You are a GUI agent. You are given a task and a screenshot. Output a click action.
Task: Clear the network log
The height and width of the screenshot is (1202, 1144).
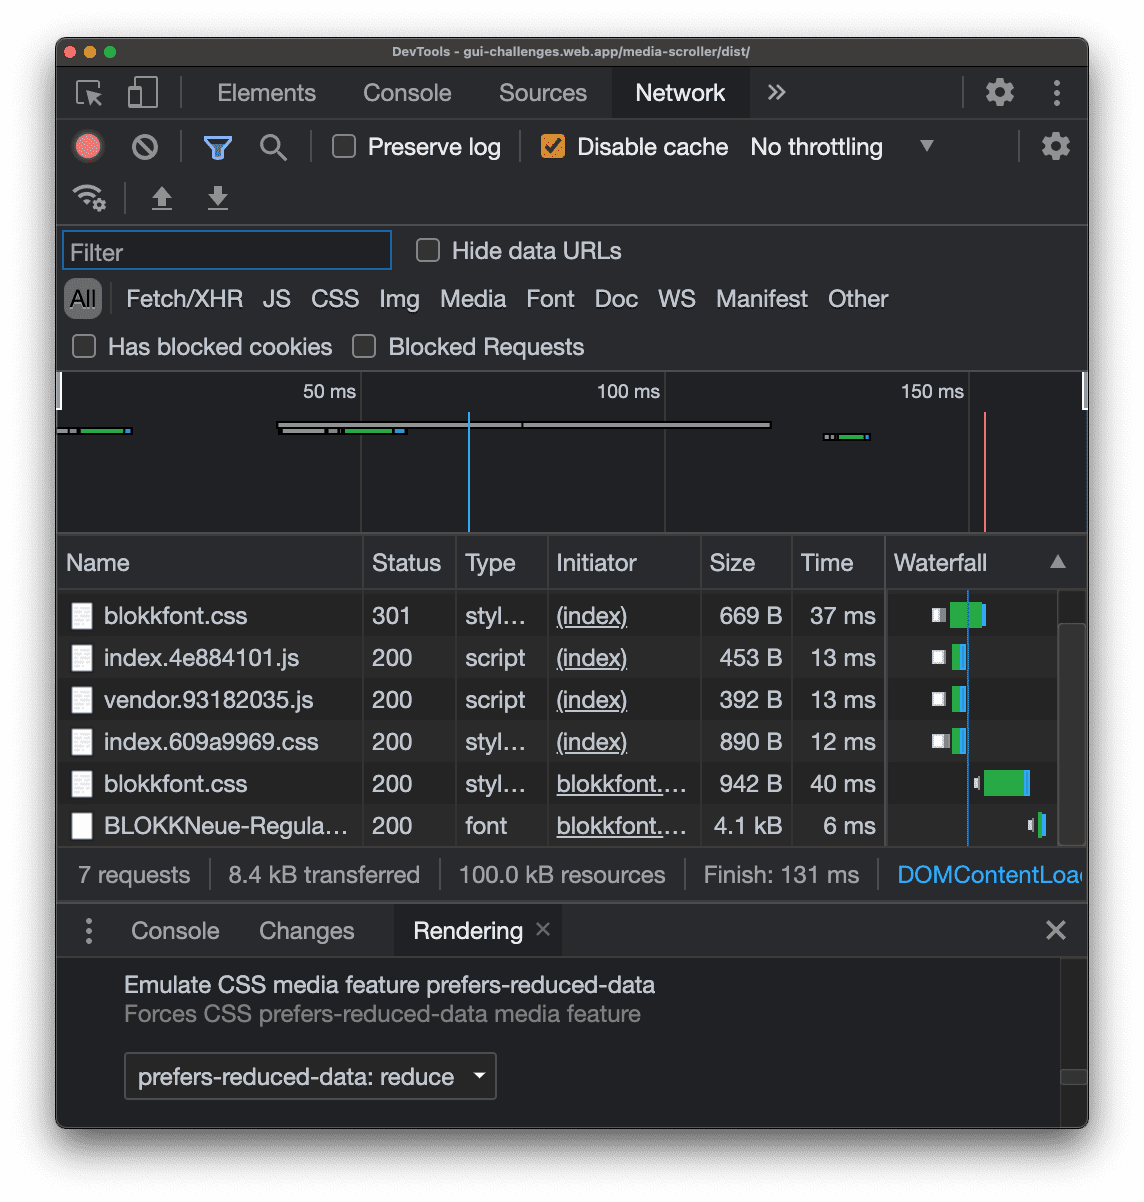(x=145, y=147)
